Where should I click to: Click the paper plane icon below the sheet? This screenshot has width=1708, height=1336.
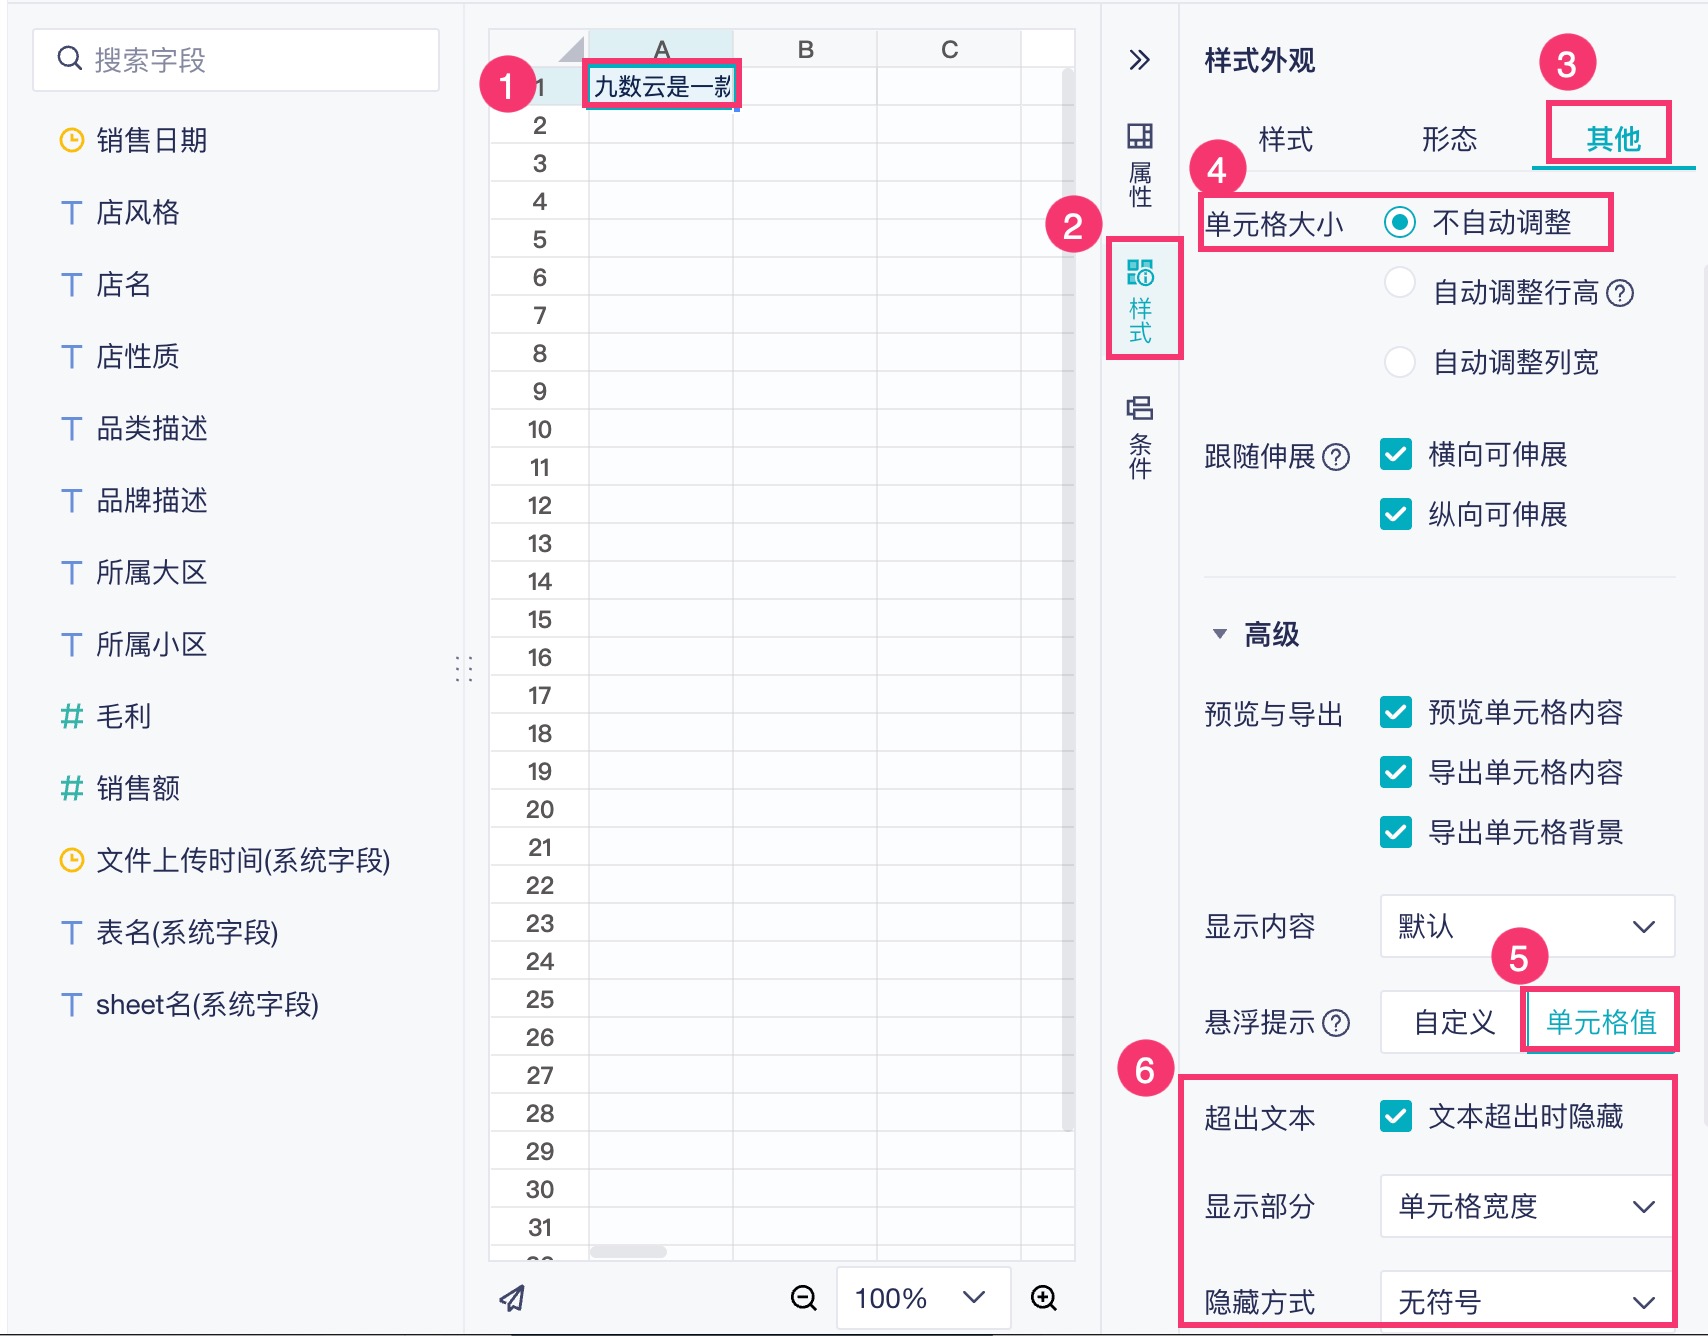click(512, 1298)
